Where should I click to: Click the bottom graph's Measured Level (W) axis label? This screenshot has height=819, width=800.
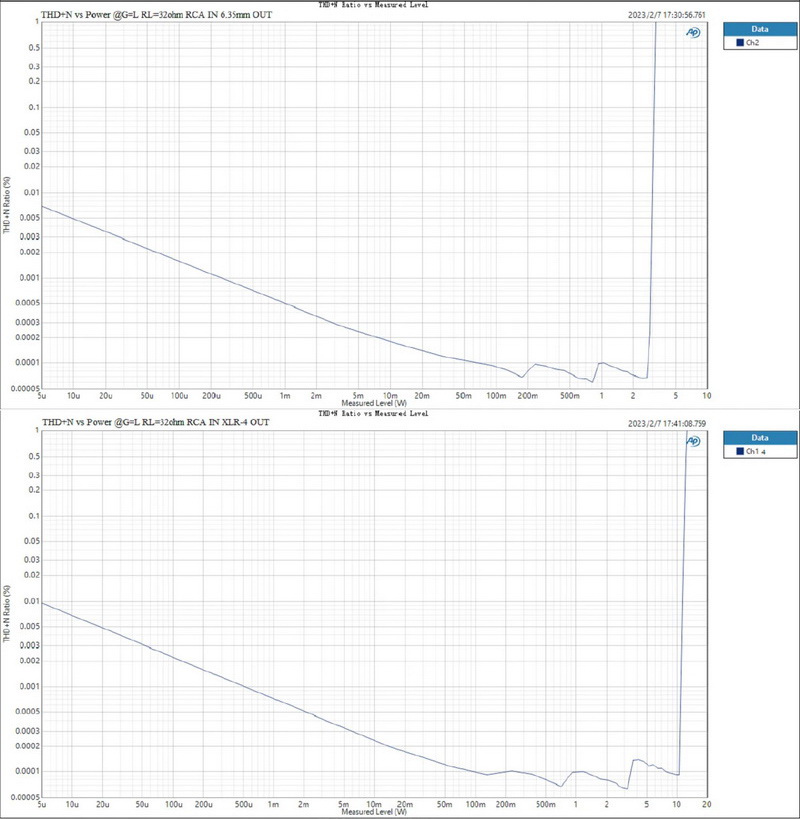tap(373, 812)
